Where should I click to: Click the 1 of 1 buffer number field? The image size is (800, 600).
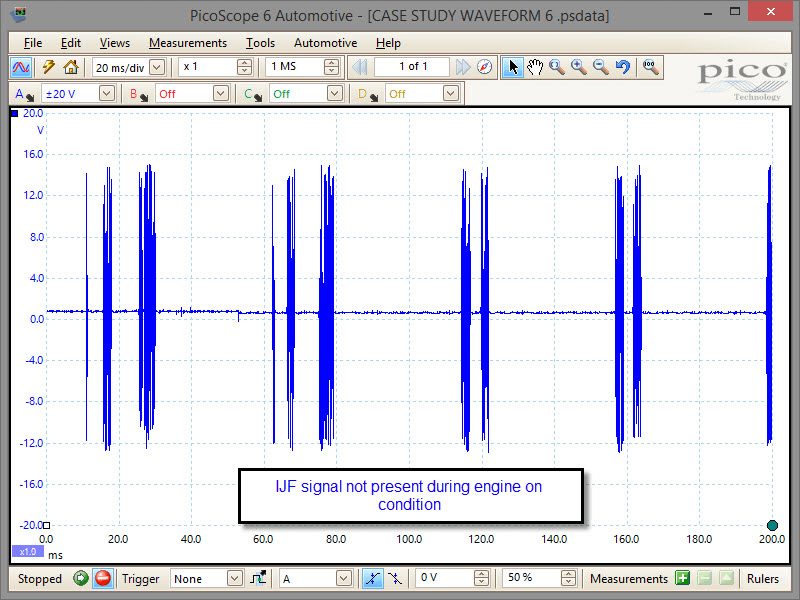click(413, 67)
